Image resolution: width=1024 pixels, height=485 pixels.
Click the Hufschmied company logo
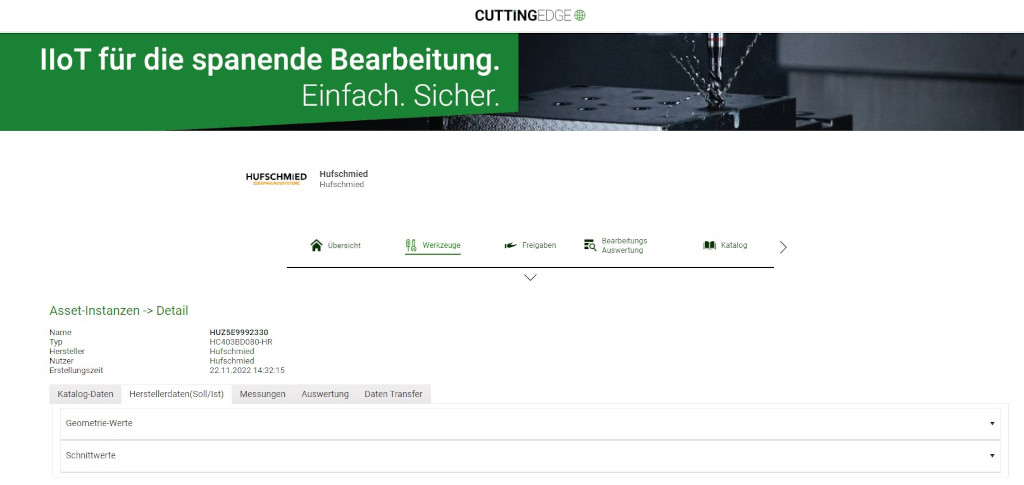tap(276, 179)
